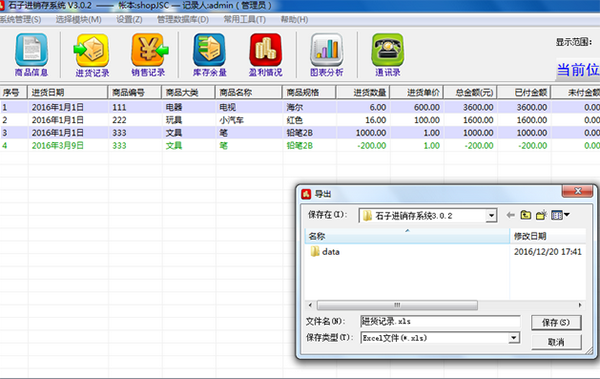Open the 盈利情况 profit status module
Viewport: 600px width, 379px height.
tap(266, 55)
